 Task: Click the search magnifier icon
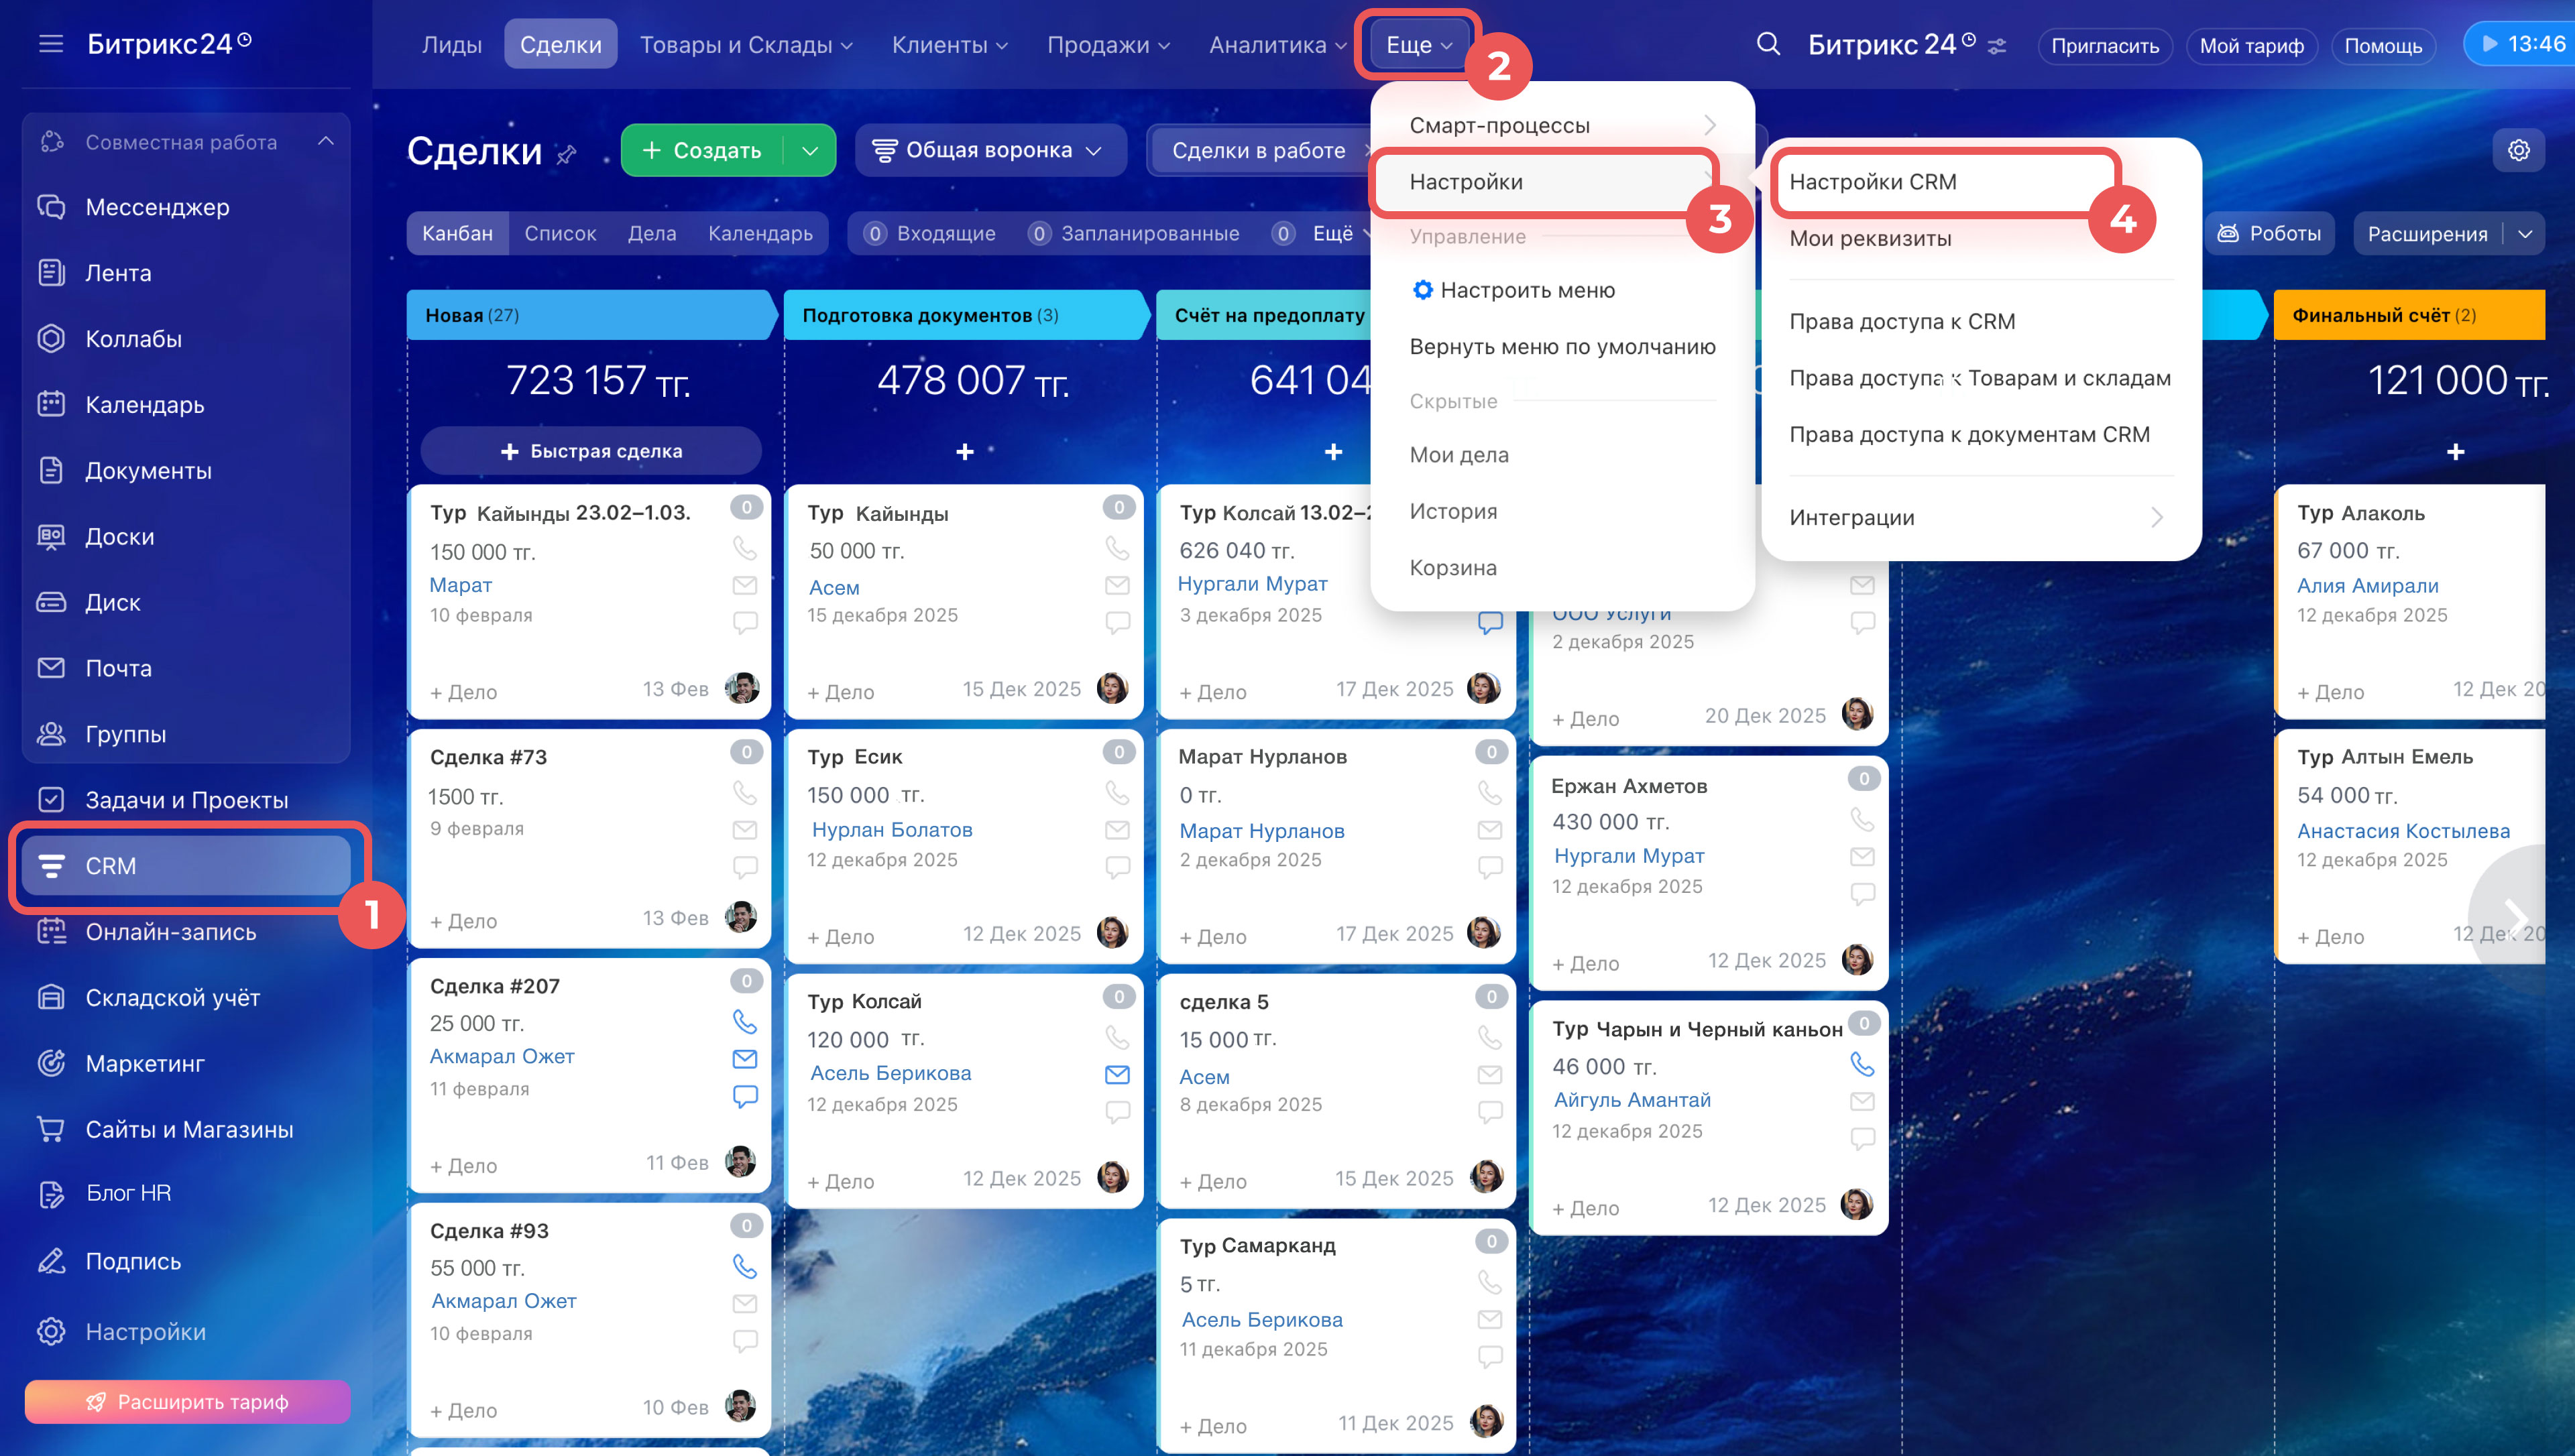pos(1767,44)
